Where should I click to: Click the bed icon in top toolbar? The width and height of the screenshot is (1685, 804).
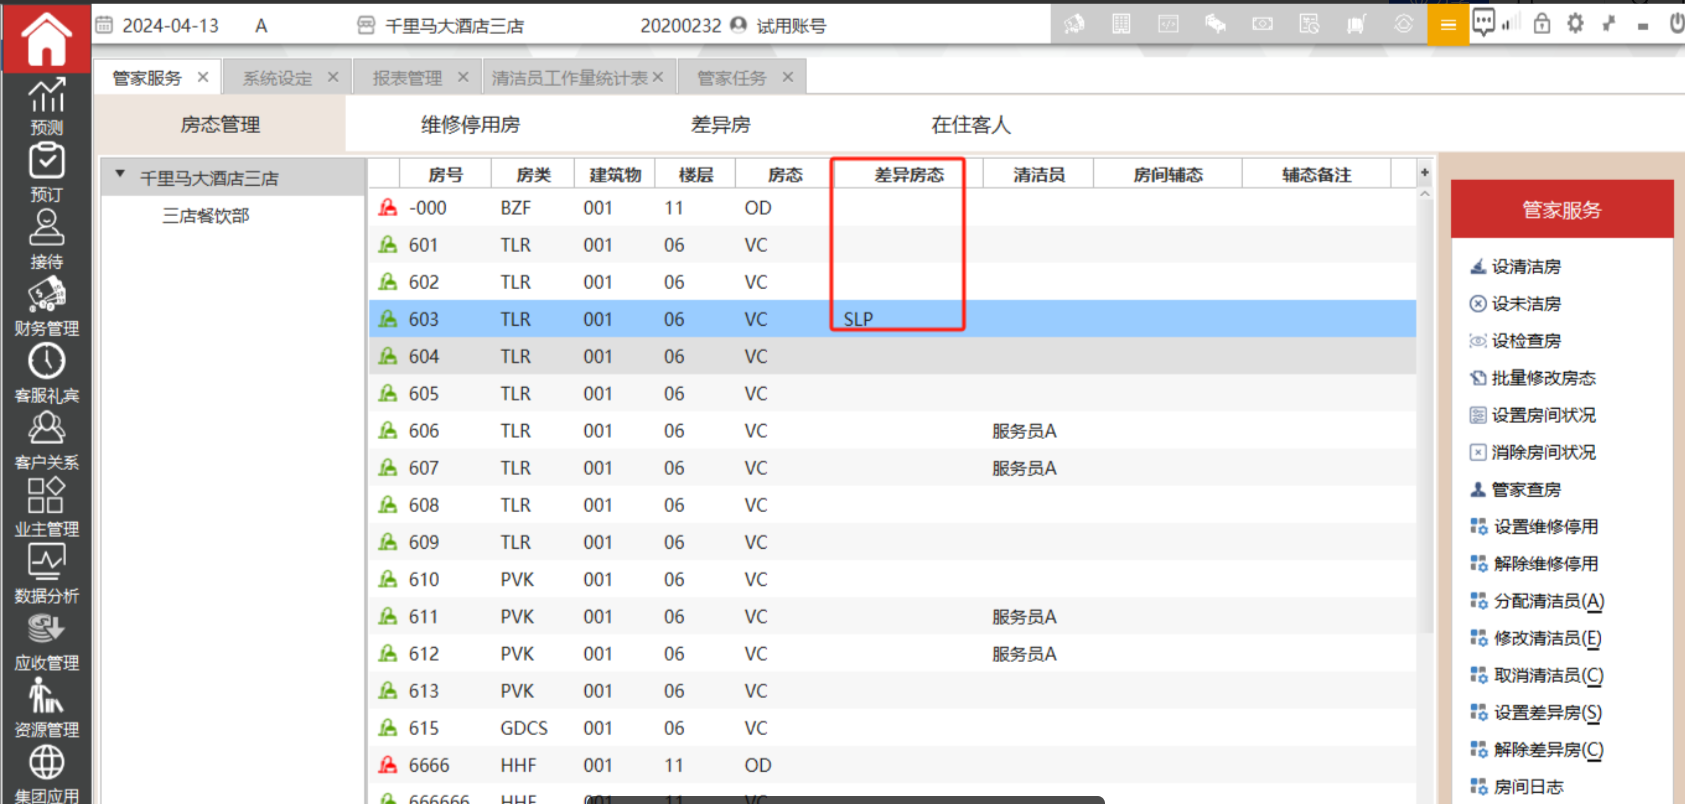1215,24
